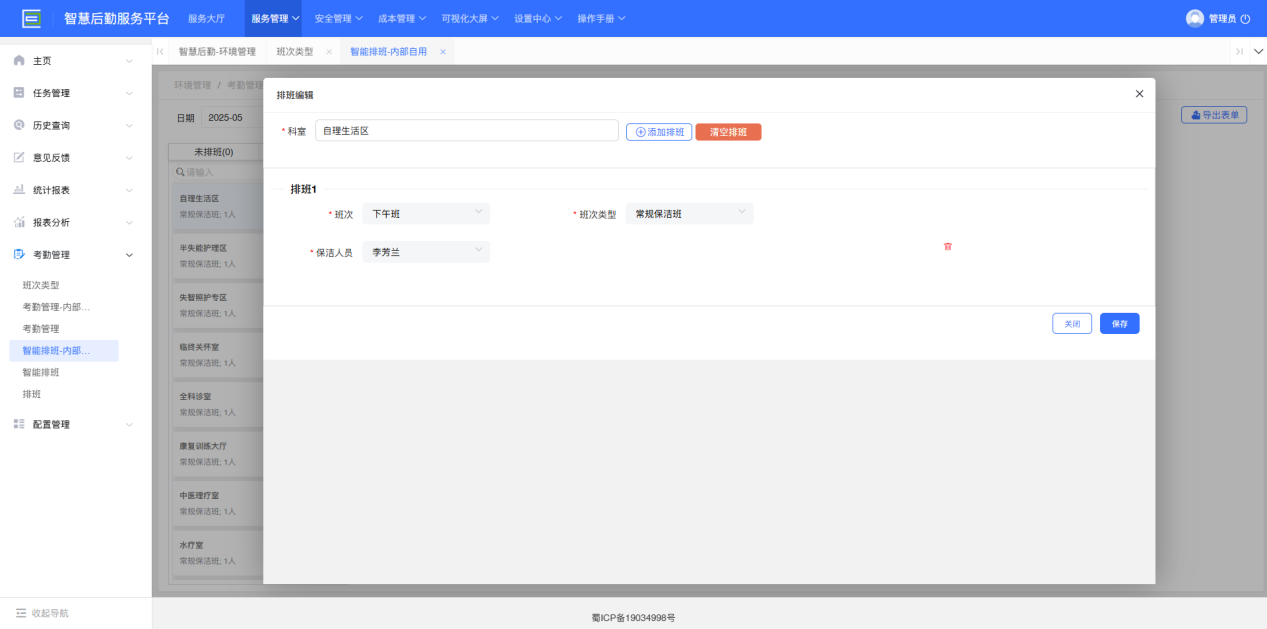Open the 服务大厅 top menu
This screenshot has width=1267, height=629.
[206, 19]
